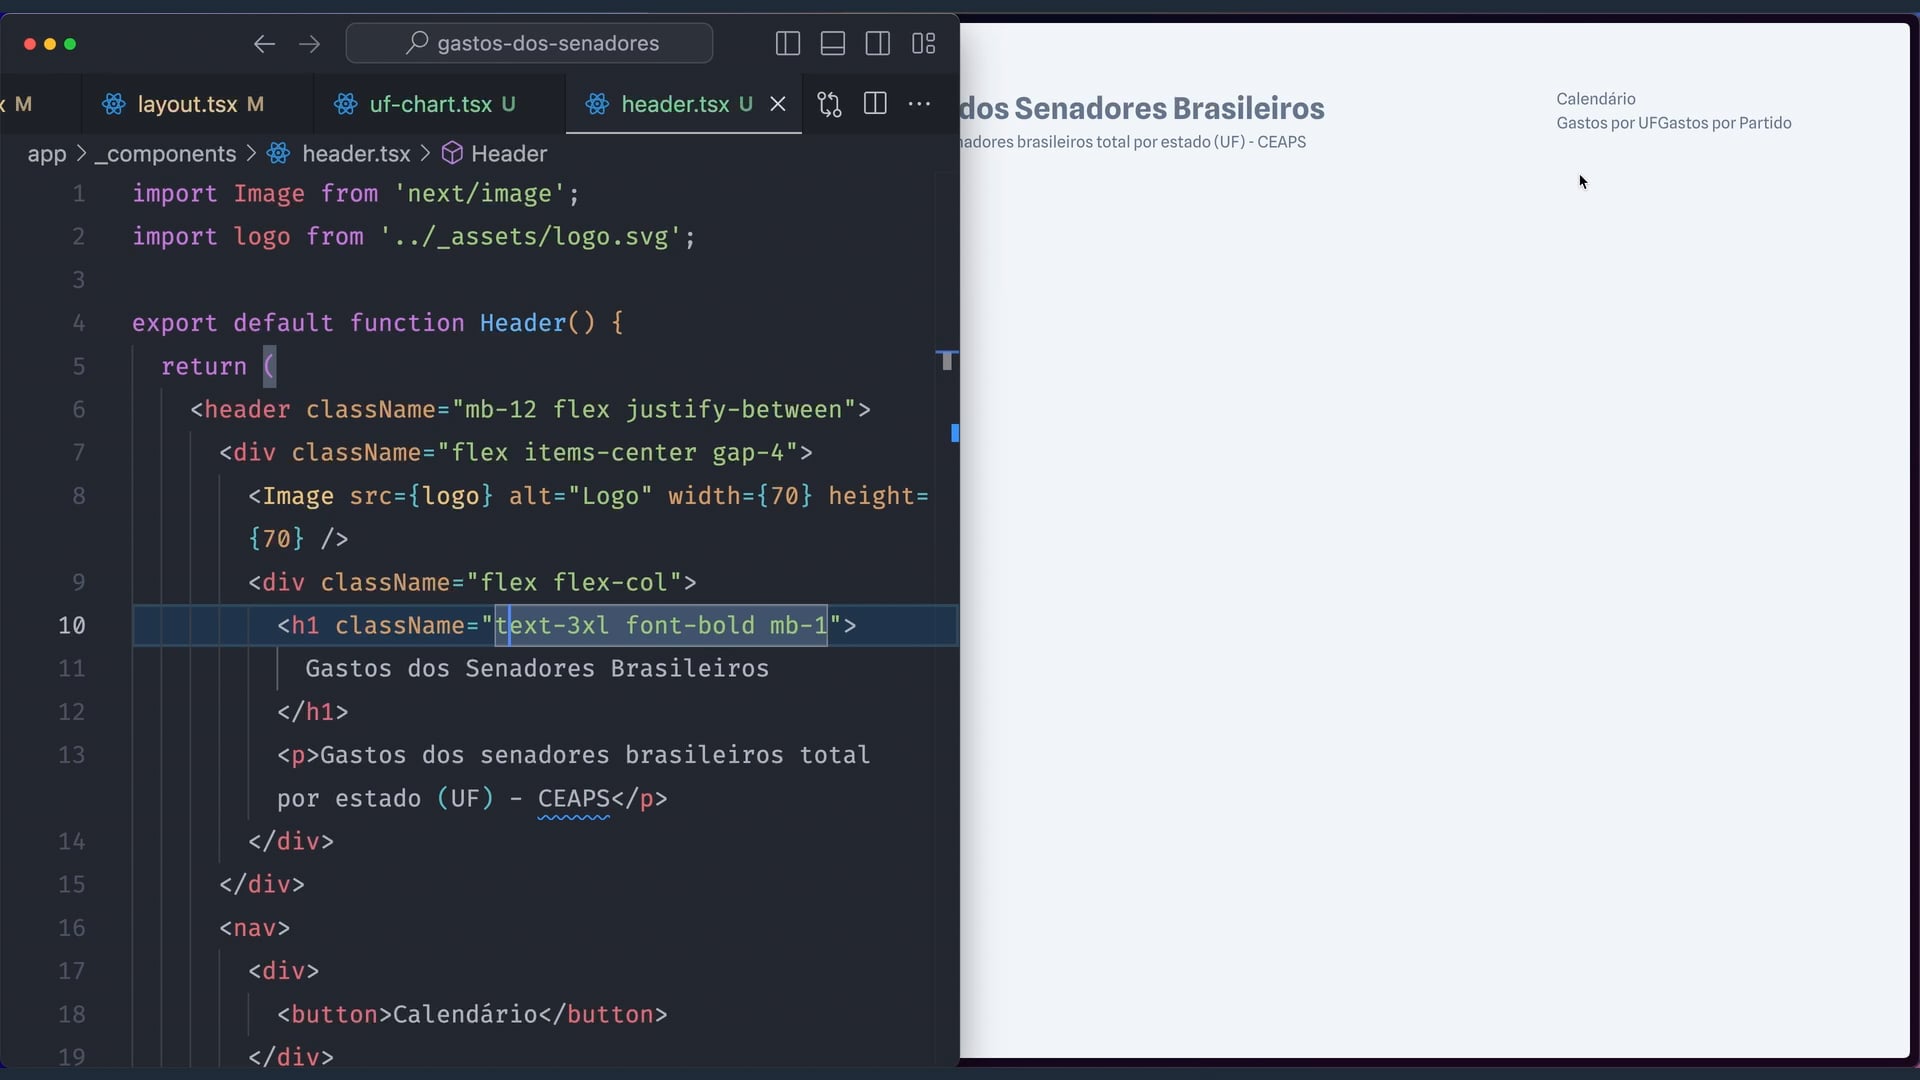Open the editor More Actions ellipsis menu
This screenshot has width=1920, height=1080.
tap(920, 104)
